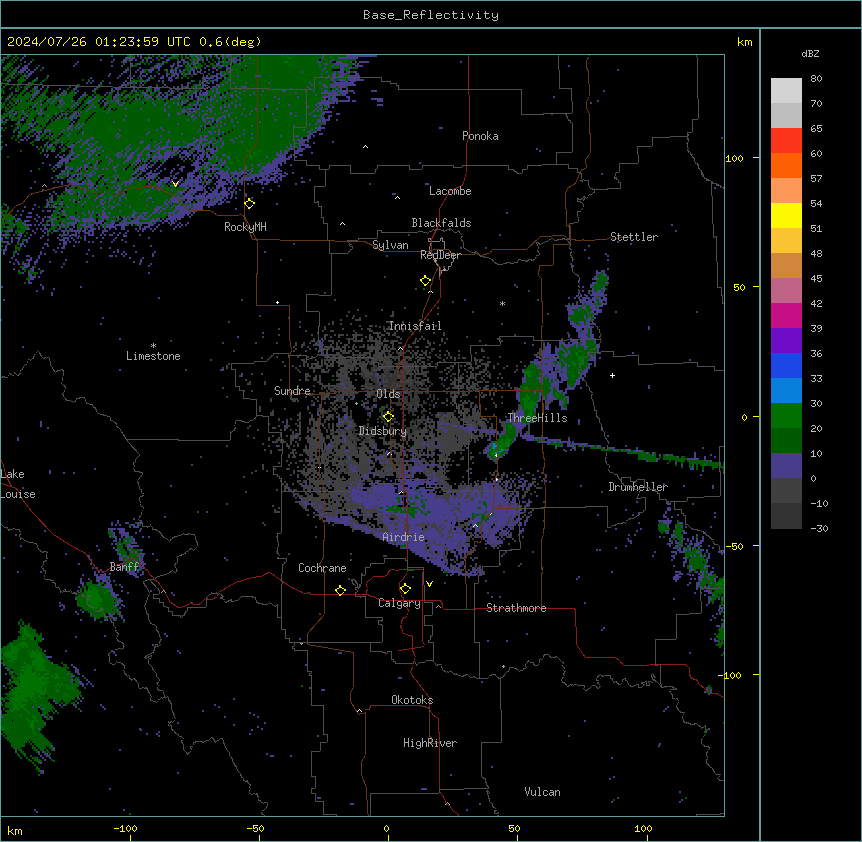Click the yellow diamond marker south of RedDeer
Viewport: 862px width, 842px height.
(x=426, y=281)
